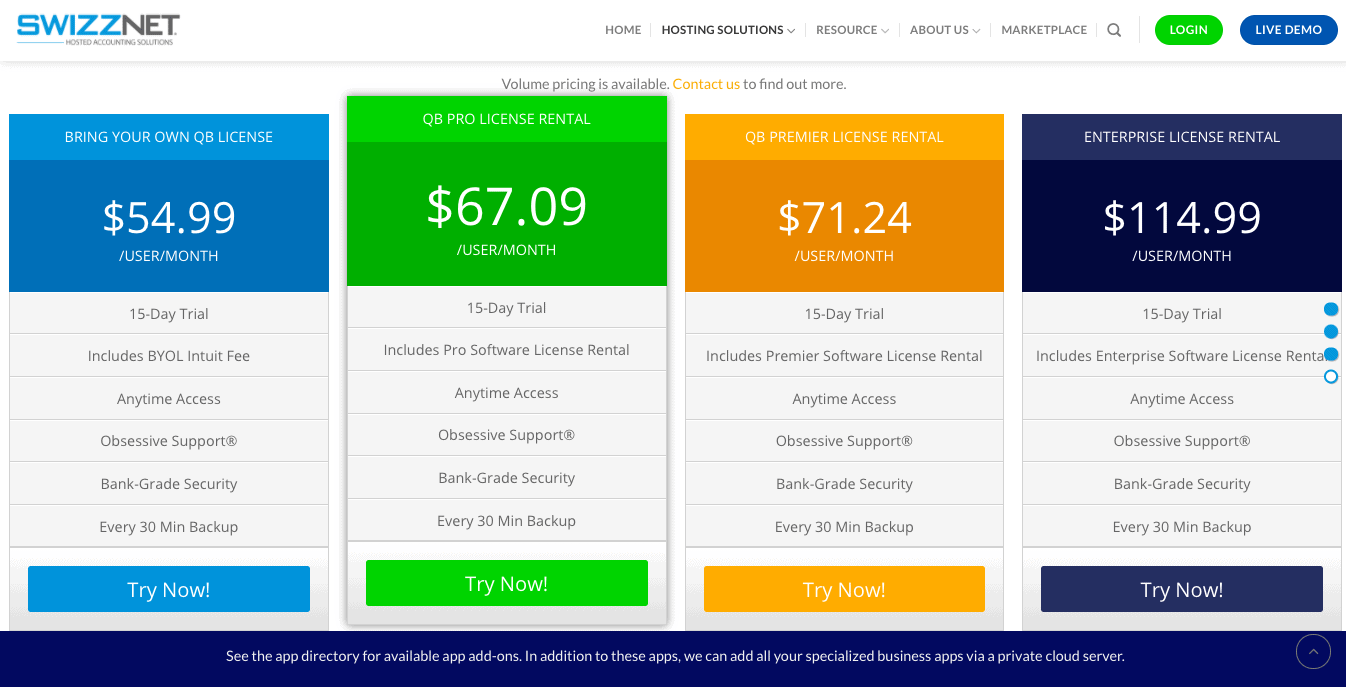
Task: Click Bank-Grade Security in the Enterprise plan
Action: (1182, 484)
